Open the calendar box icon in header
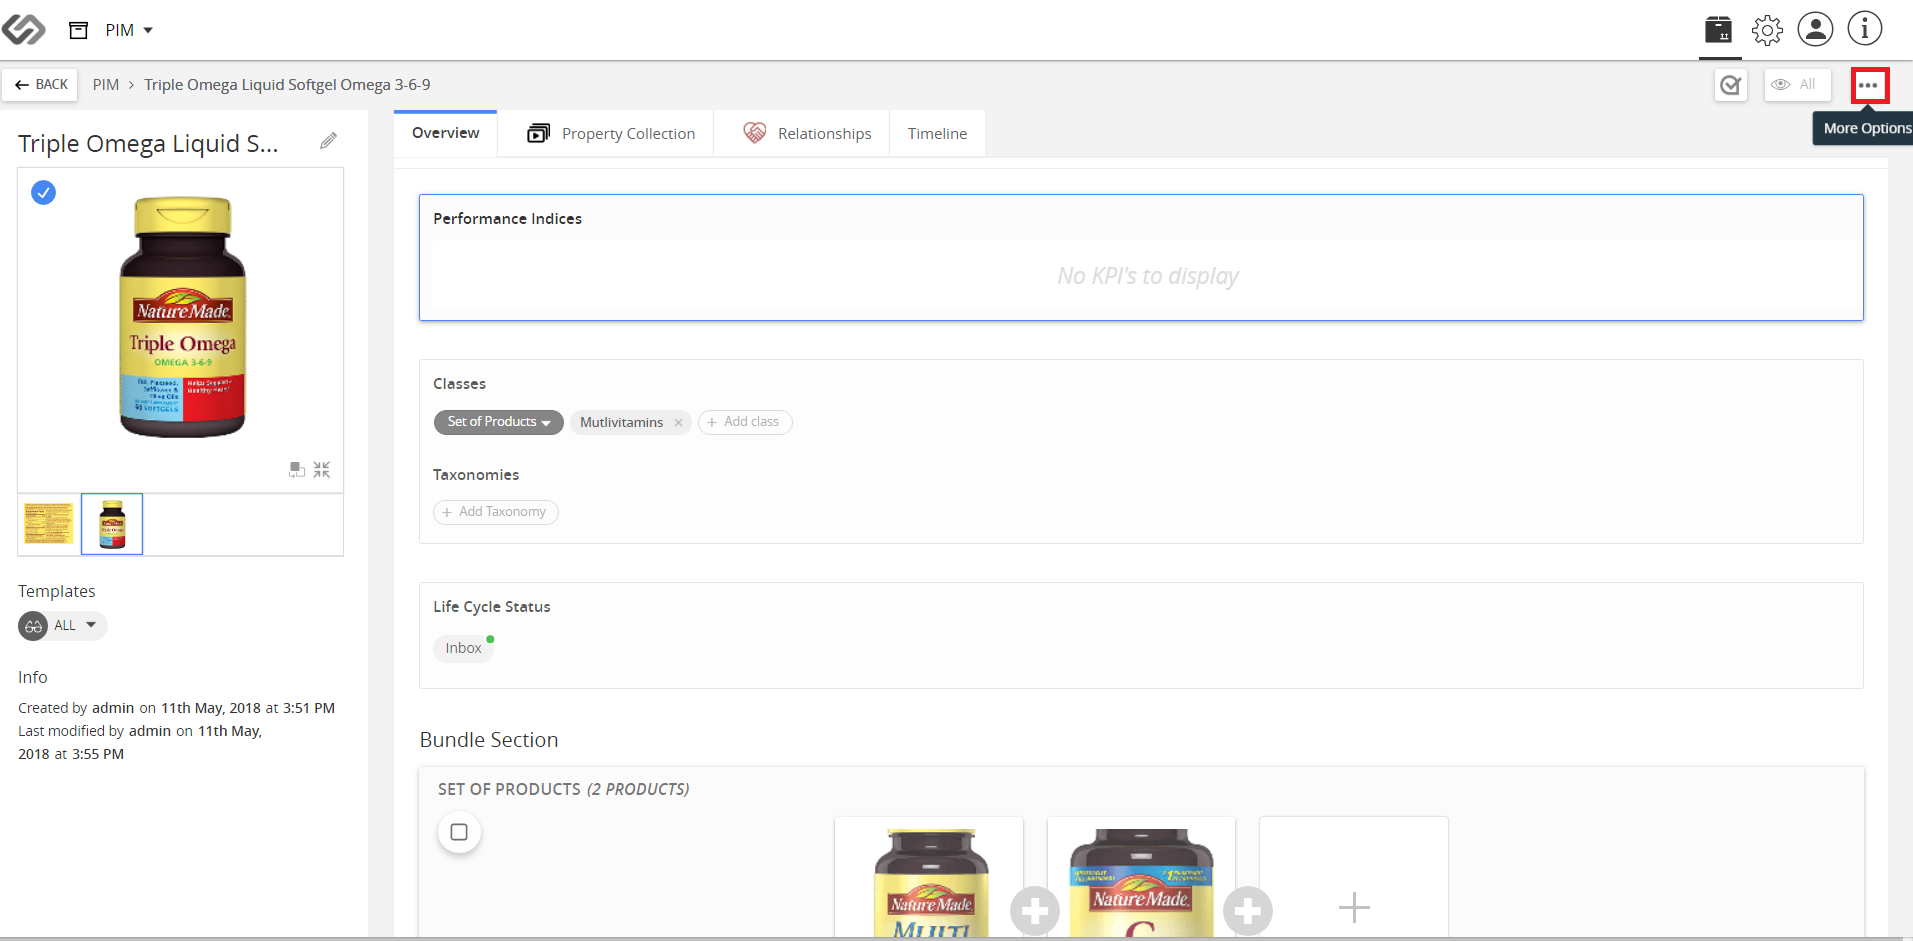 [1718, 30]
